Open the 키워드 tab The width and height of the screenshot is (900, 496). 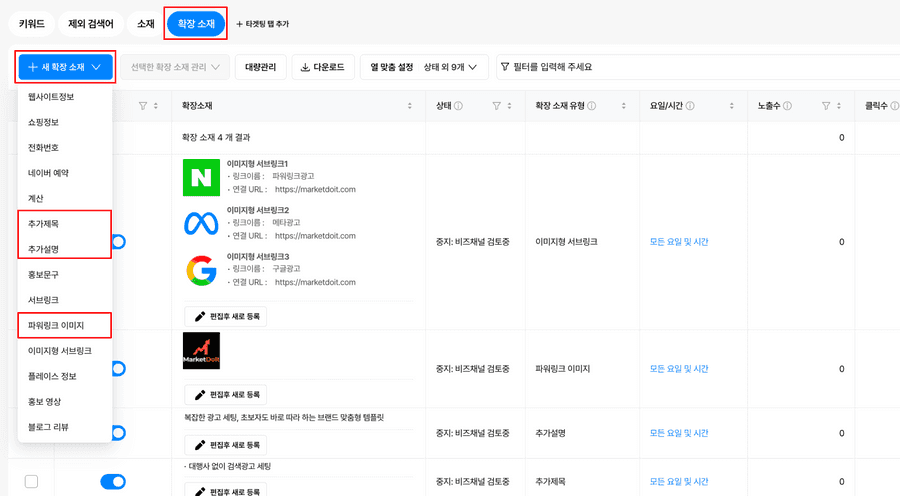pyautogui.click(x=32, y=24)
